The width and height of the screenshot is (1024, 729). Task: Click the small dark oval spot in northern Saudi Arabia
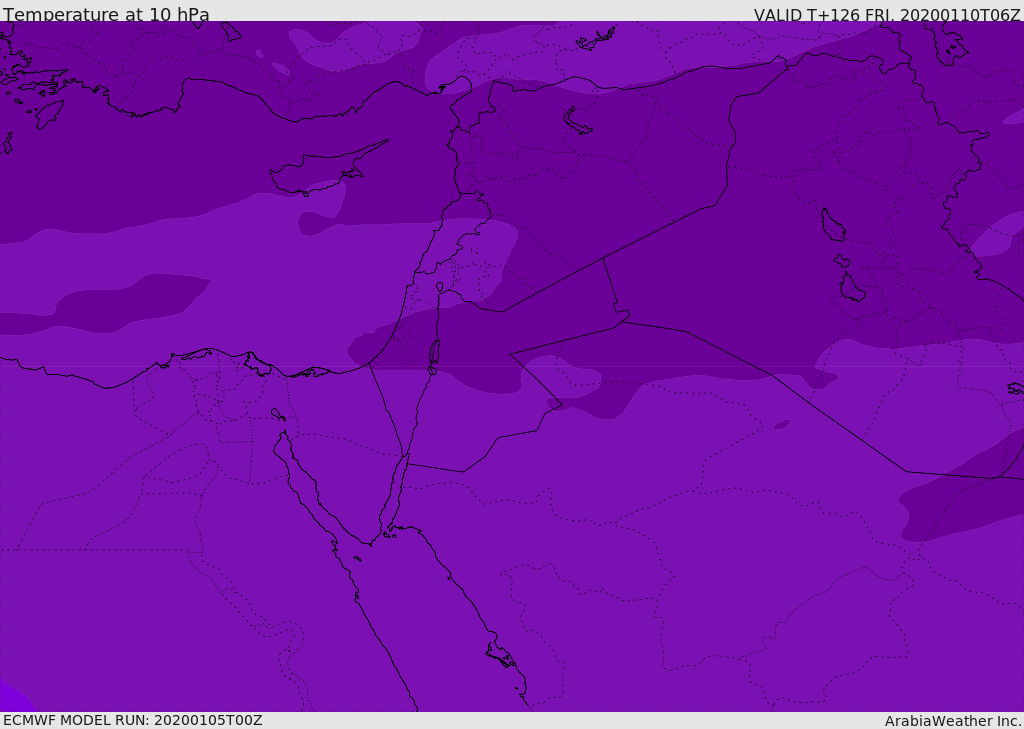(x=782, y=425)
